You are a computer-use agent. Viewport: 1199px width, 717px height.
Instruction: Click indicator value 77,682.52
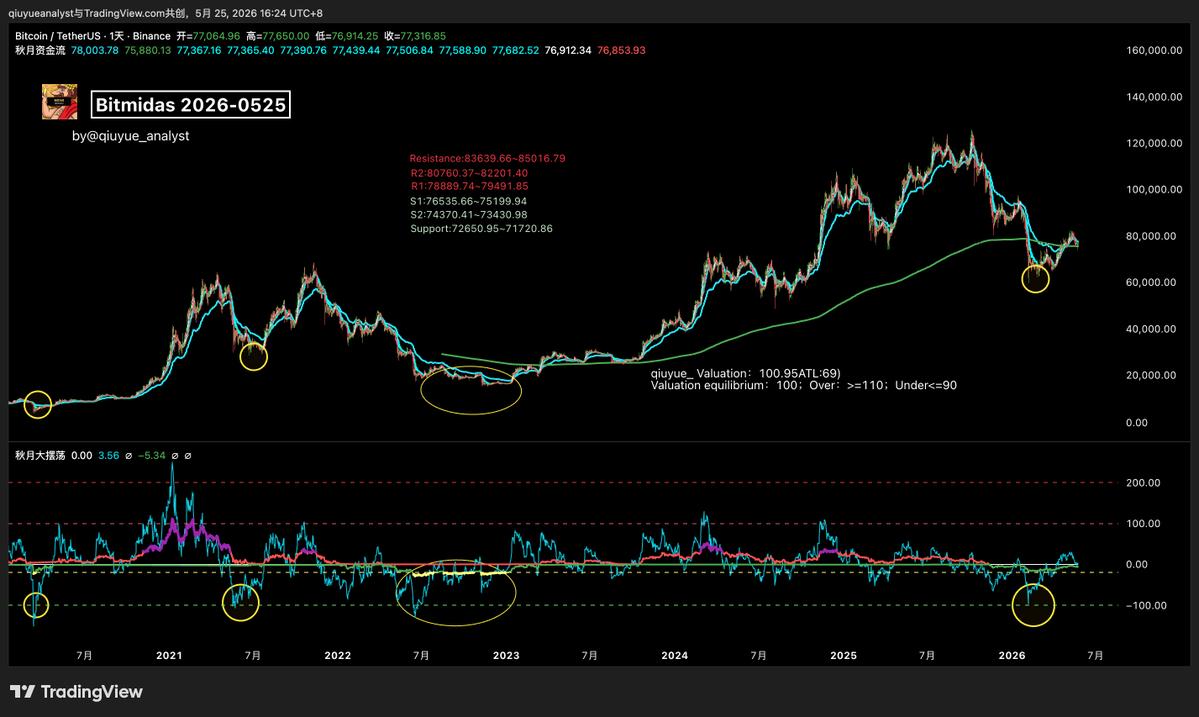(x=515, y=50)
